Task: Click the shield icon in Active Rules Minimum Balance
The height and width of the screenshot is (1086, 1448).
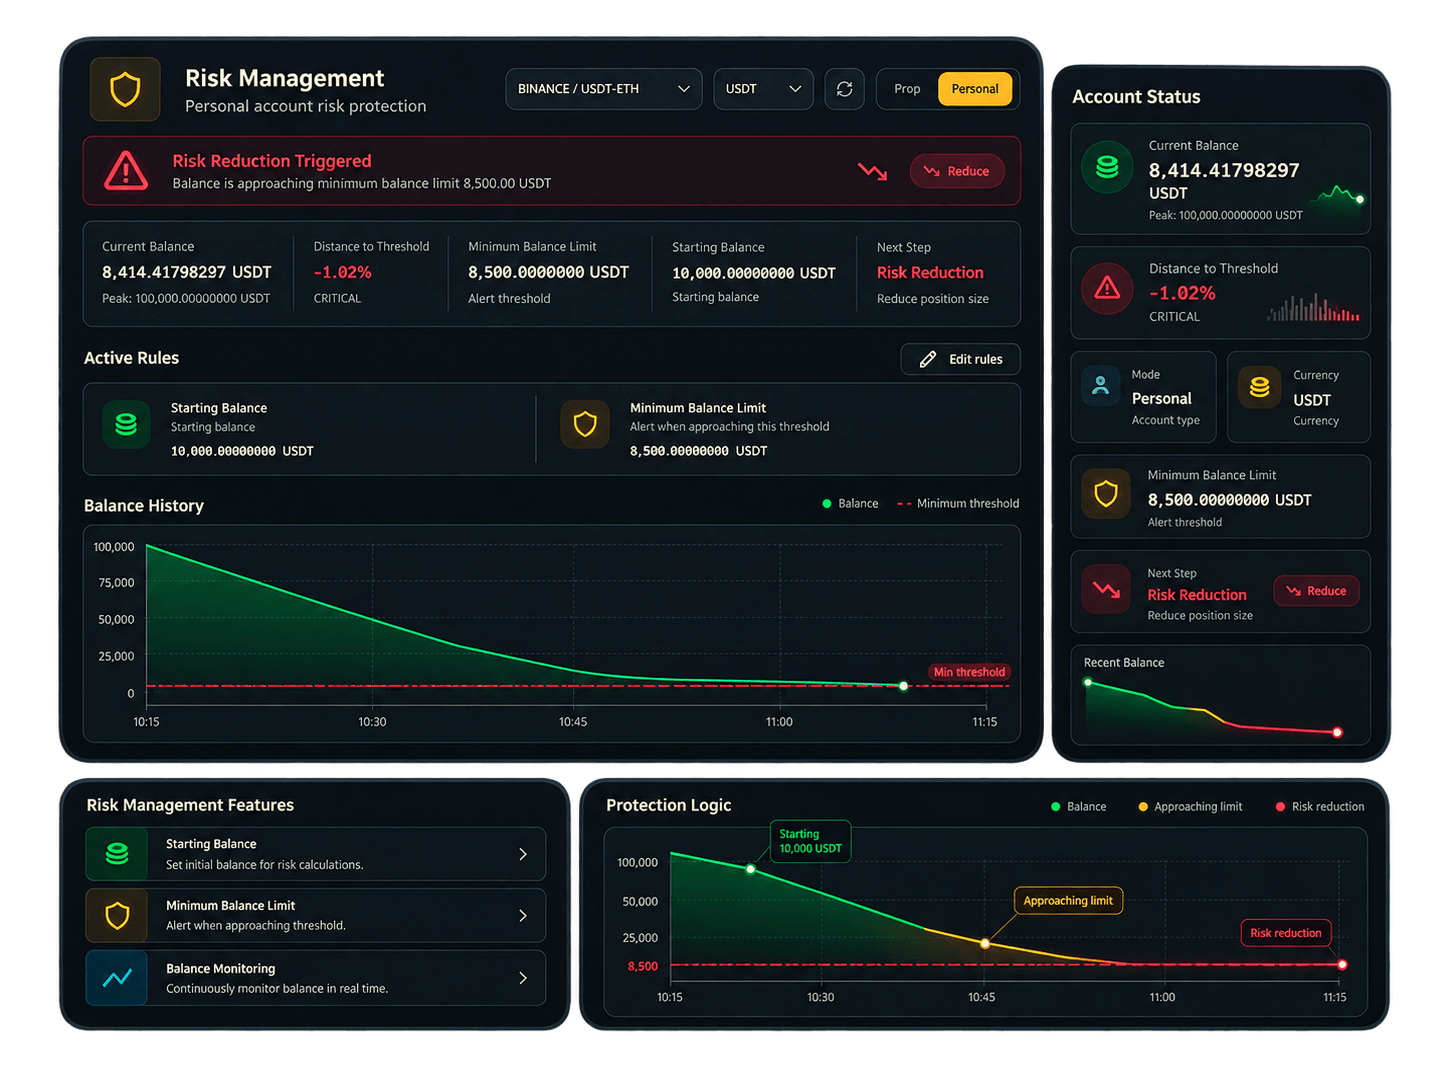Action: pyautogui.click(x=585, y=425)
